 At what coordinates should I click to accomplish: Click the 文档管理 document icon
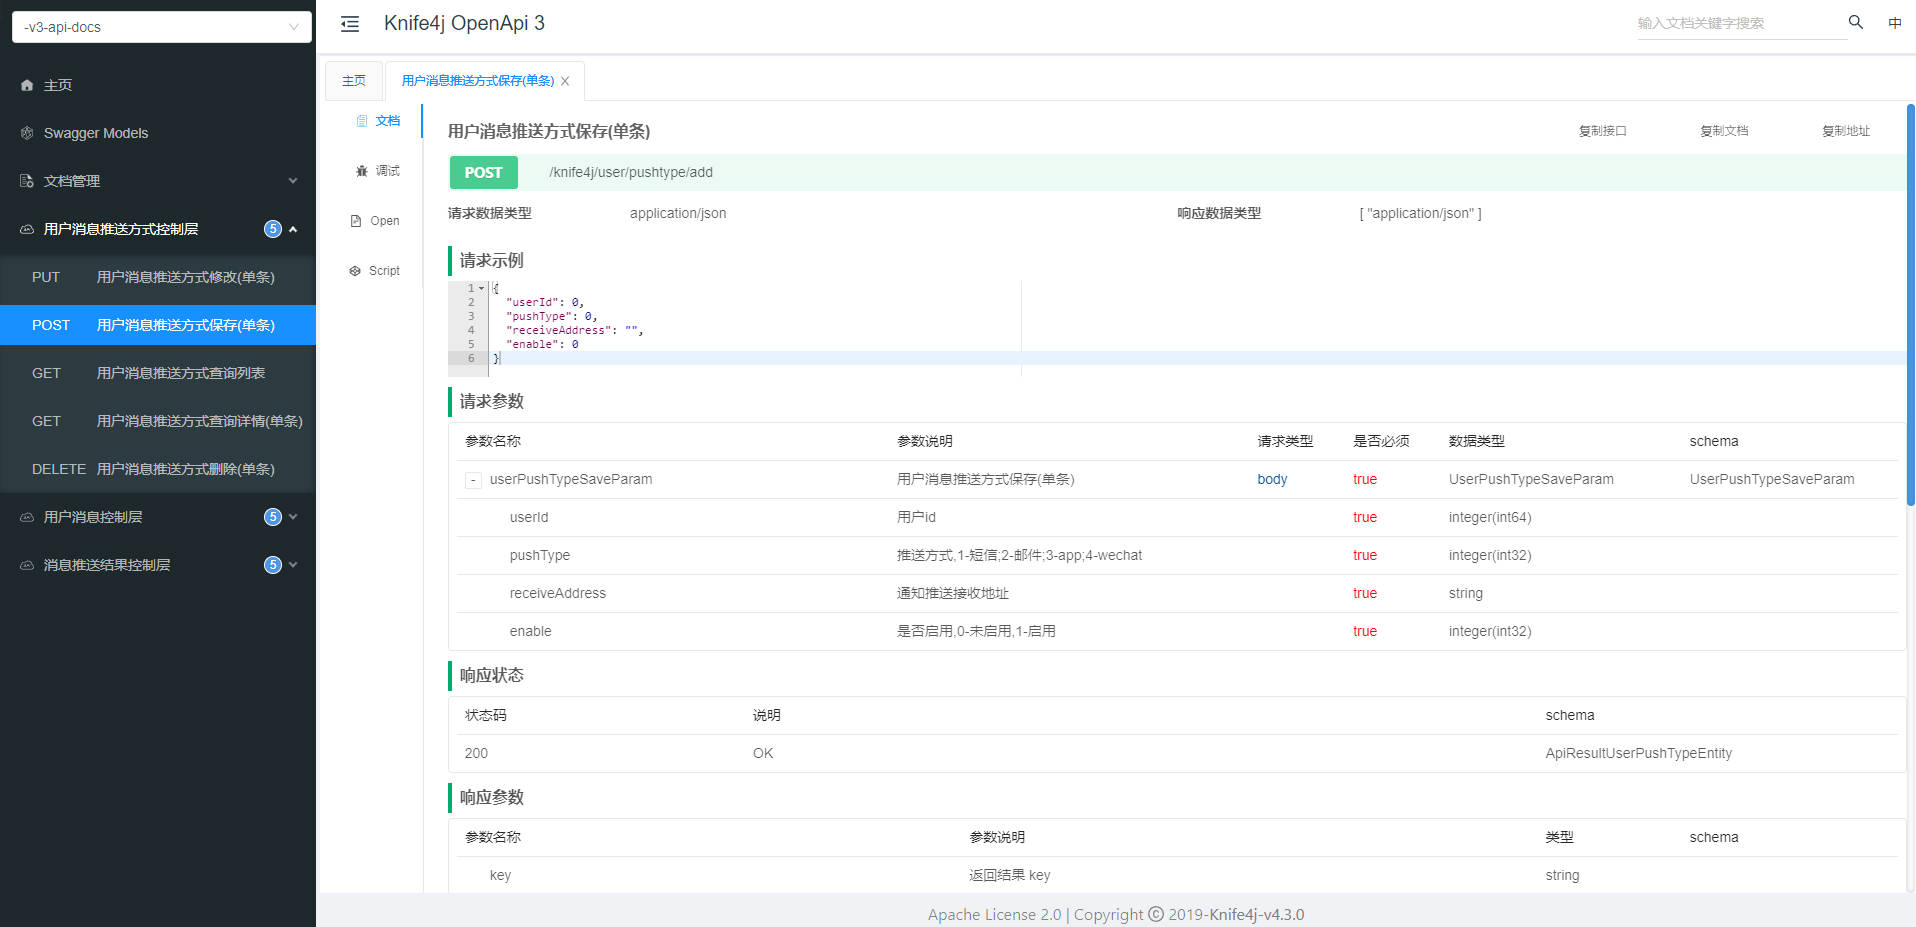(x=27, y=181)
